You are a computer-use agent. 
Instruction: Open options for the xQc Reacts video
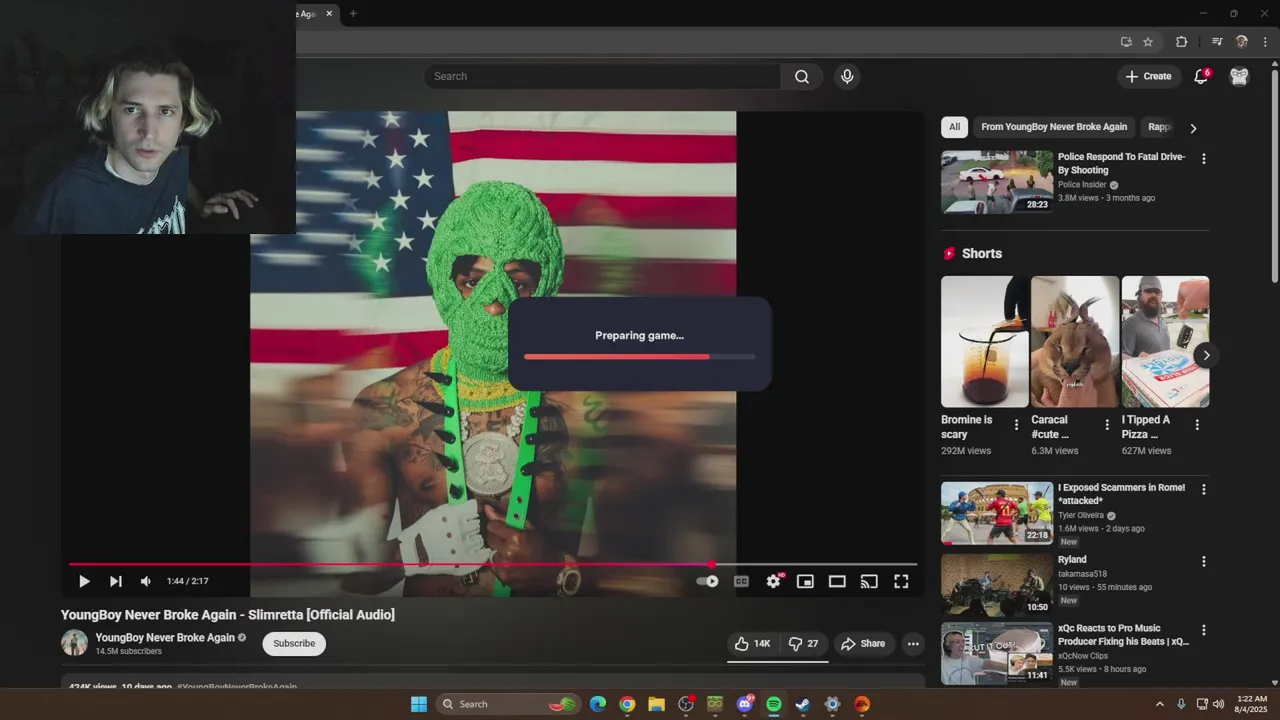(1203, 631)
